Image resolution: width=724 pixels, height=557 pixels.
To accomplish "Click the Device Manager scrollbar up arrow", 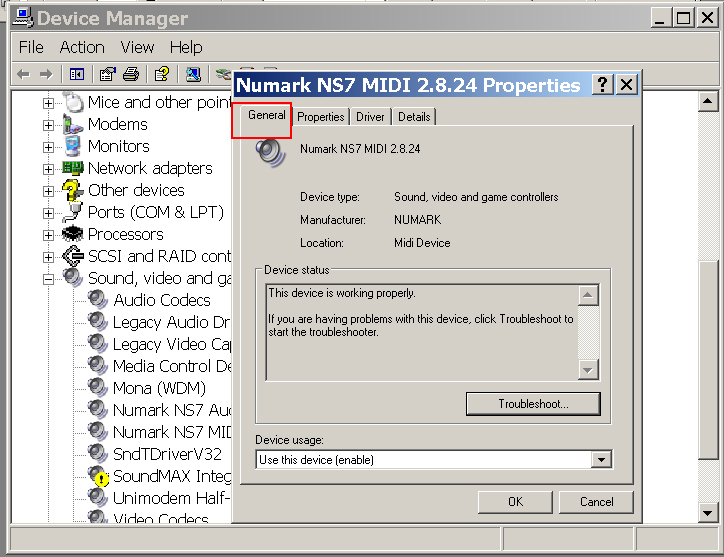I will pyautogui.click(x=707, y=101).
